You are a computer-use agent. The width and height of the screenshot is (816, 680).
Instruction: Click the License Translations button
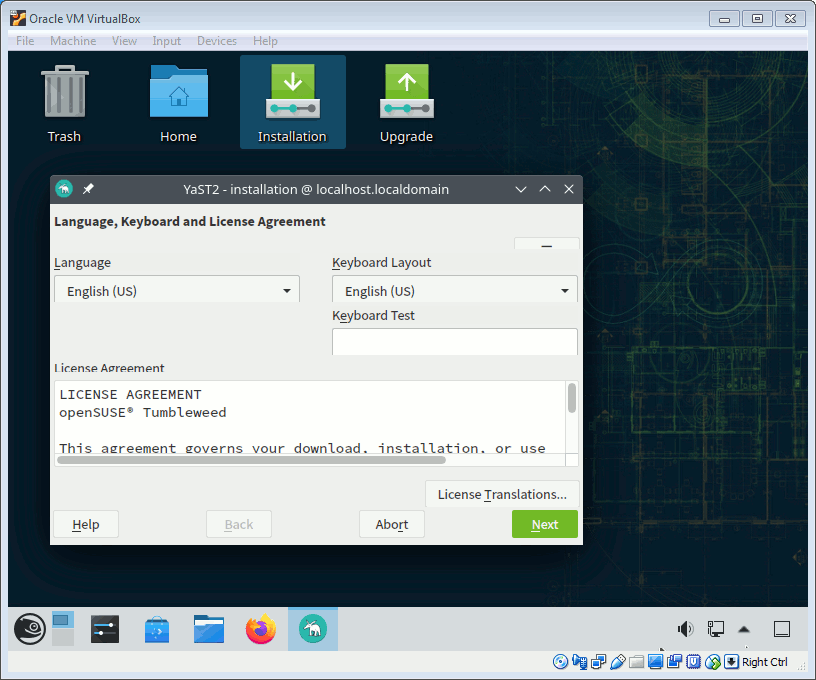click(x=502, y=494)
